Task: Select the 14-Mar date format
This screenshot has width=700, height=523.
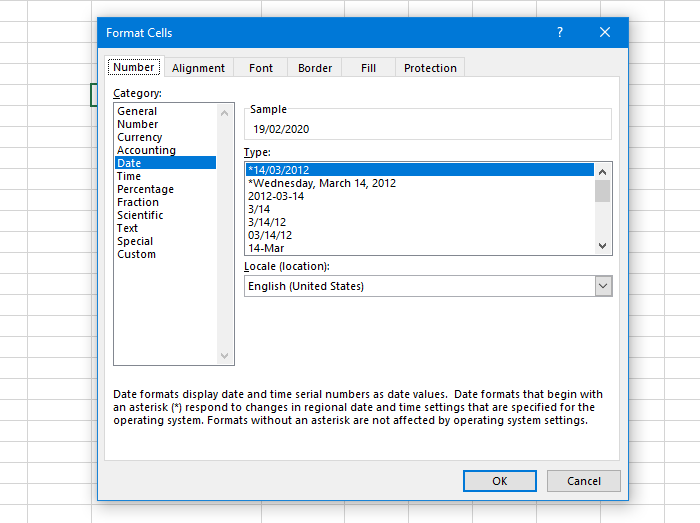Action: (264, 248)
